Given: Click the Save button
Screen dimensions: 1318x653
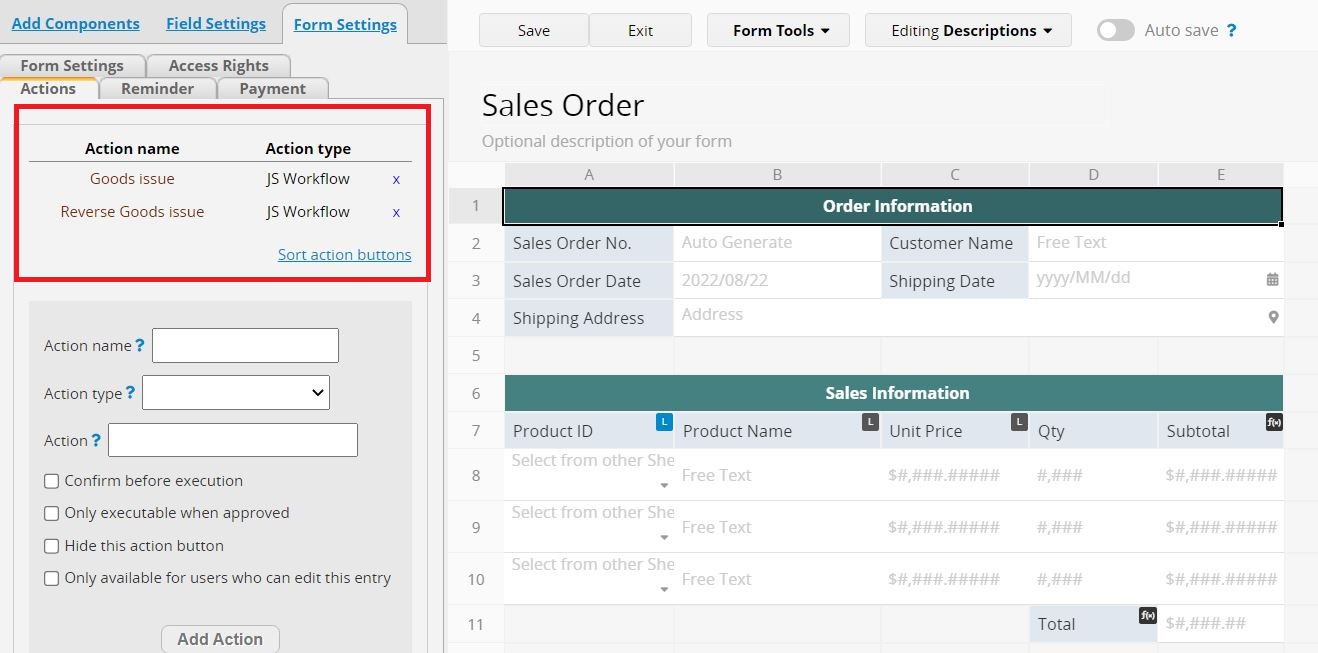Looking at the screenshot, I should click(534, 30).
